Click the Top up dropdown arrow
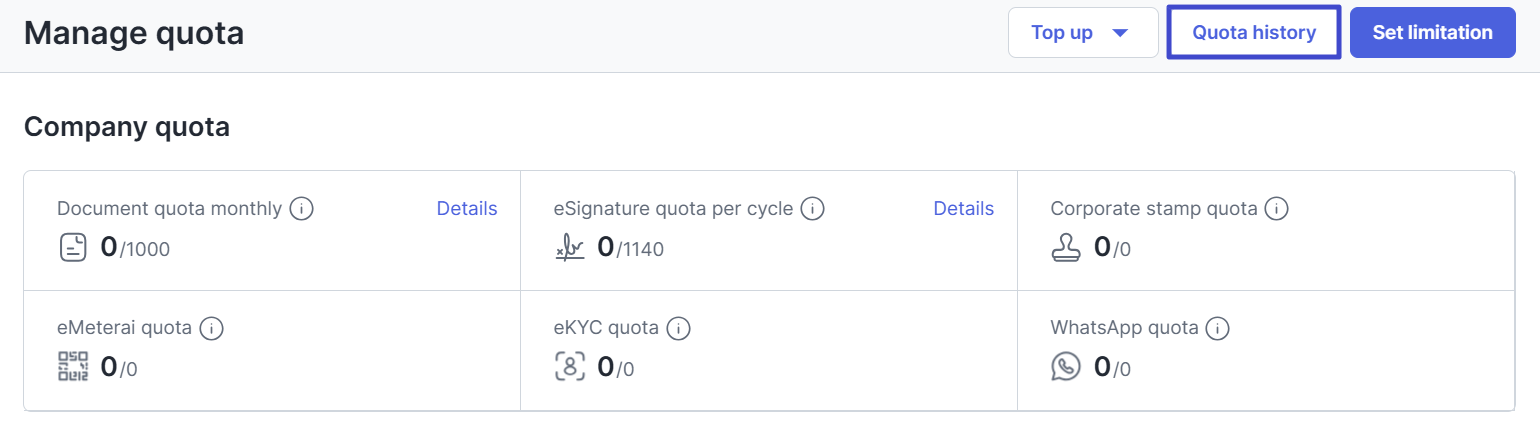Image resolution: width=1540 pixels, height=433 pixels. (1120, 33)
